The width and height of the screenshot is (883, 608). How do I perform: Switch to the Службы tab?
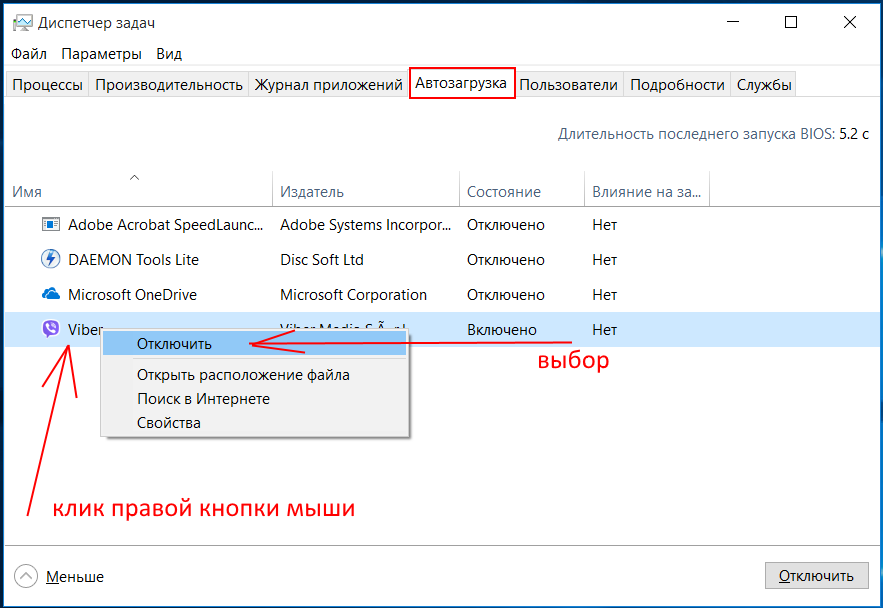[764, 84]
